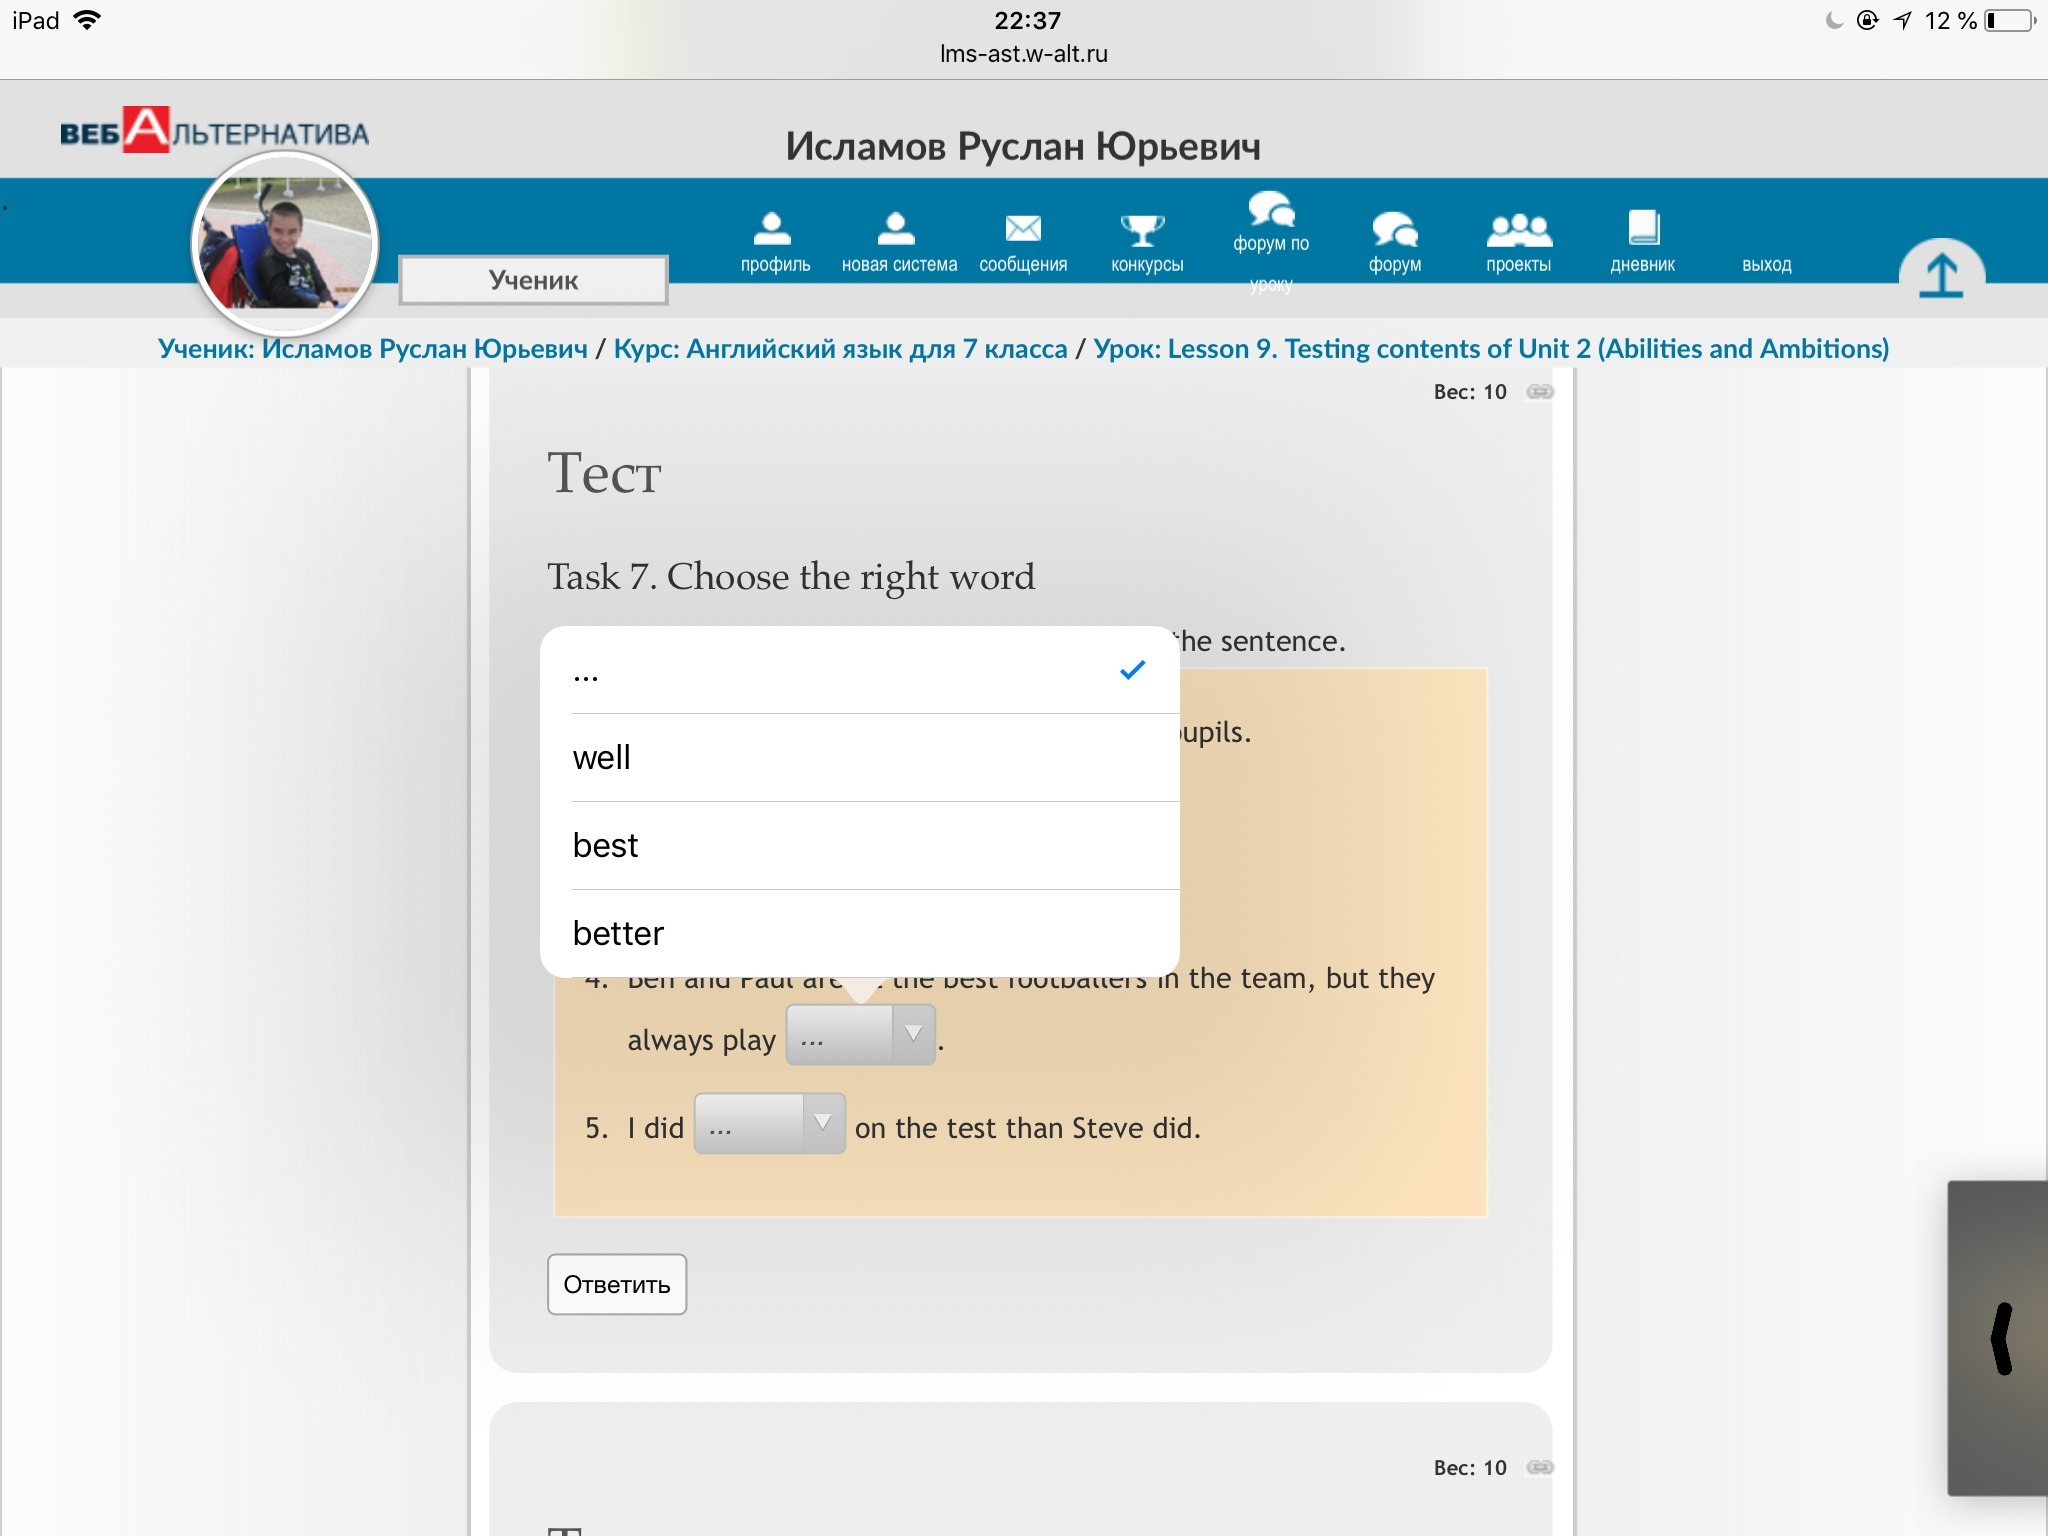Open дневник book icon
The width and height of the screenshot is (2048, 1536).
[1642, 229]
